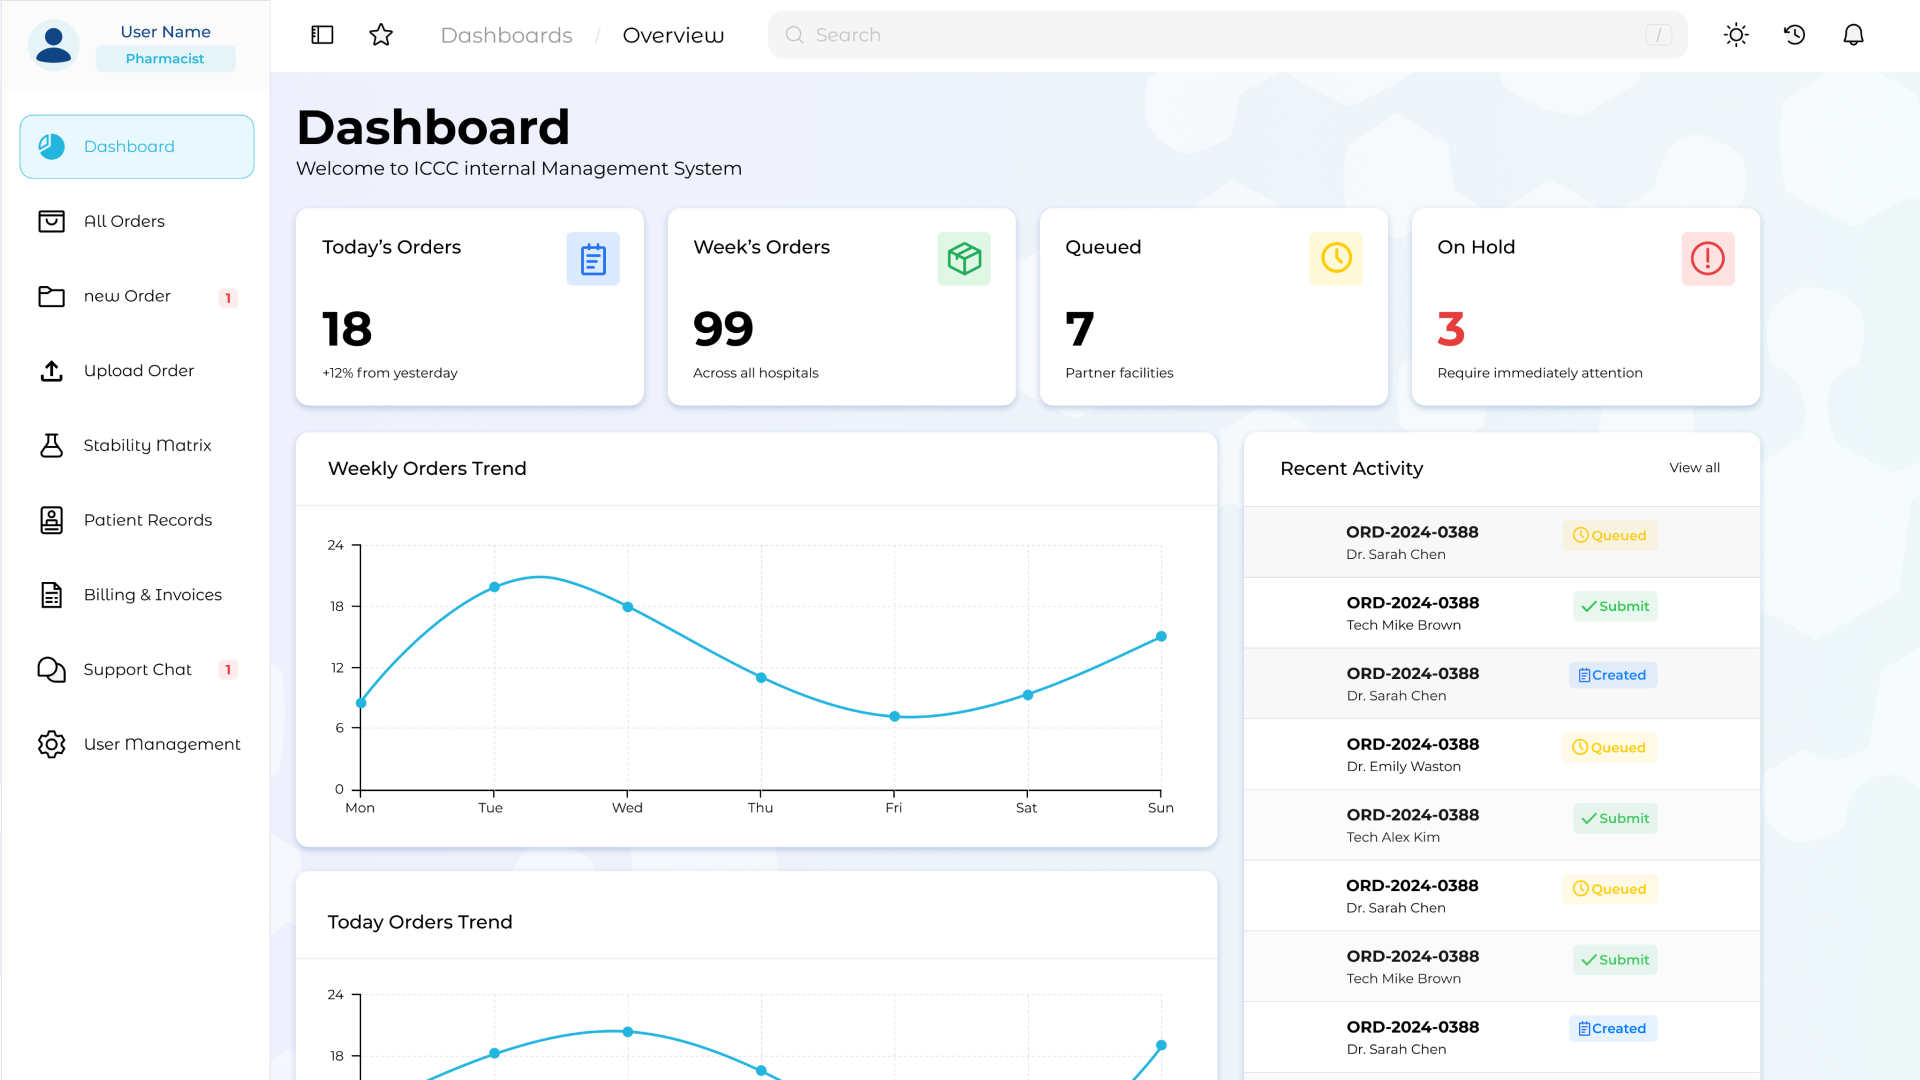Screen dimensions: 1920x1080
Task: Expand the User Management settings
Action: click(x=51, y=744)
